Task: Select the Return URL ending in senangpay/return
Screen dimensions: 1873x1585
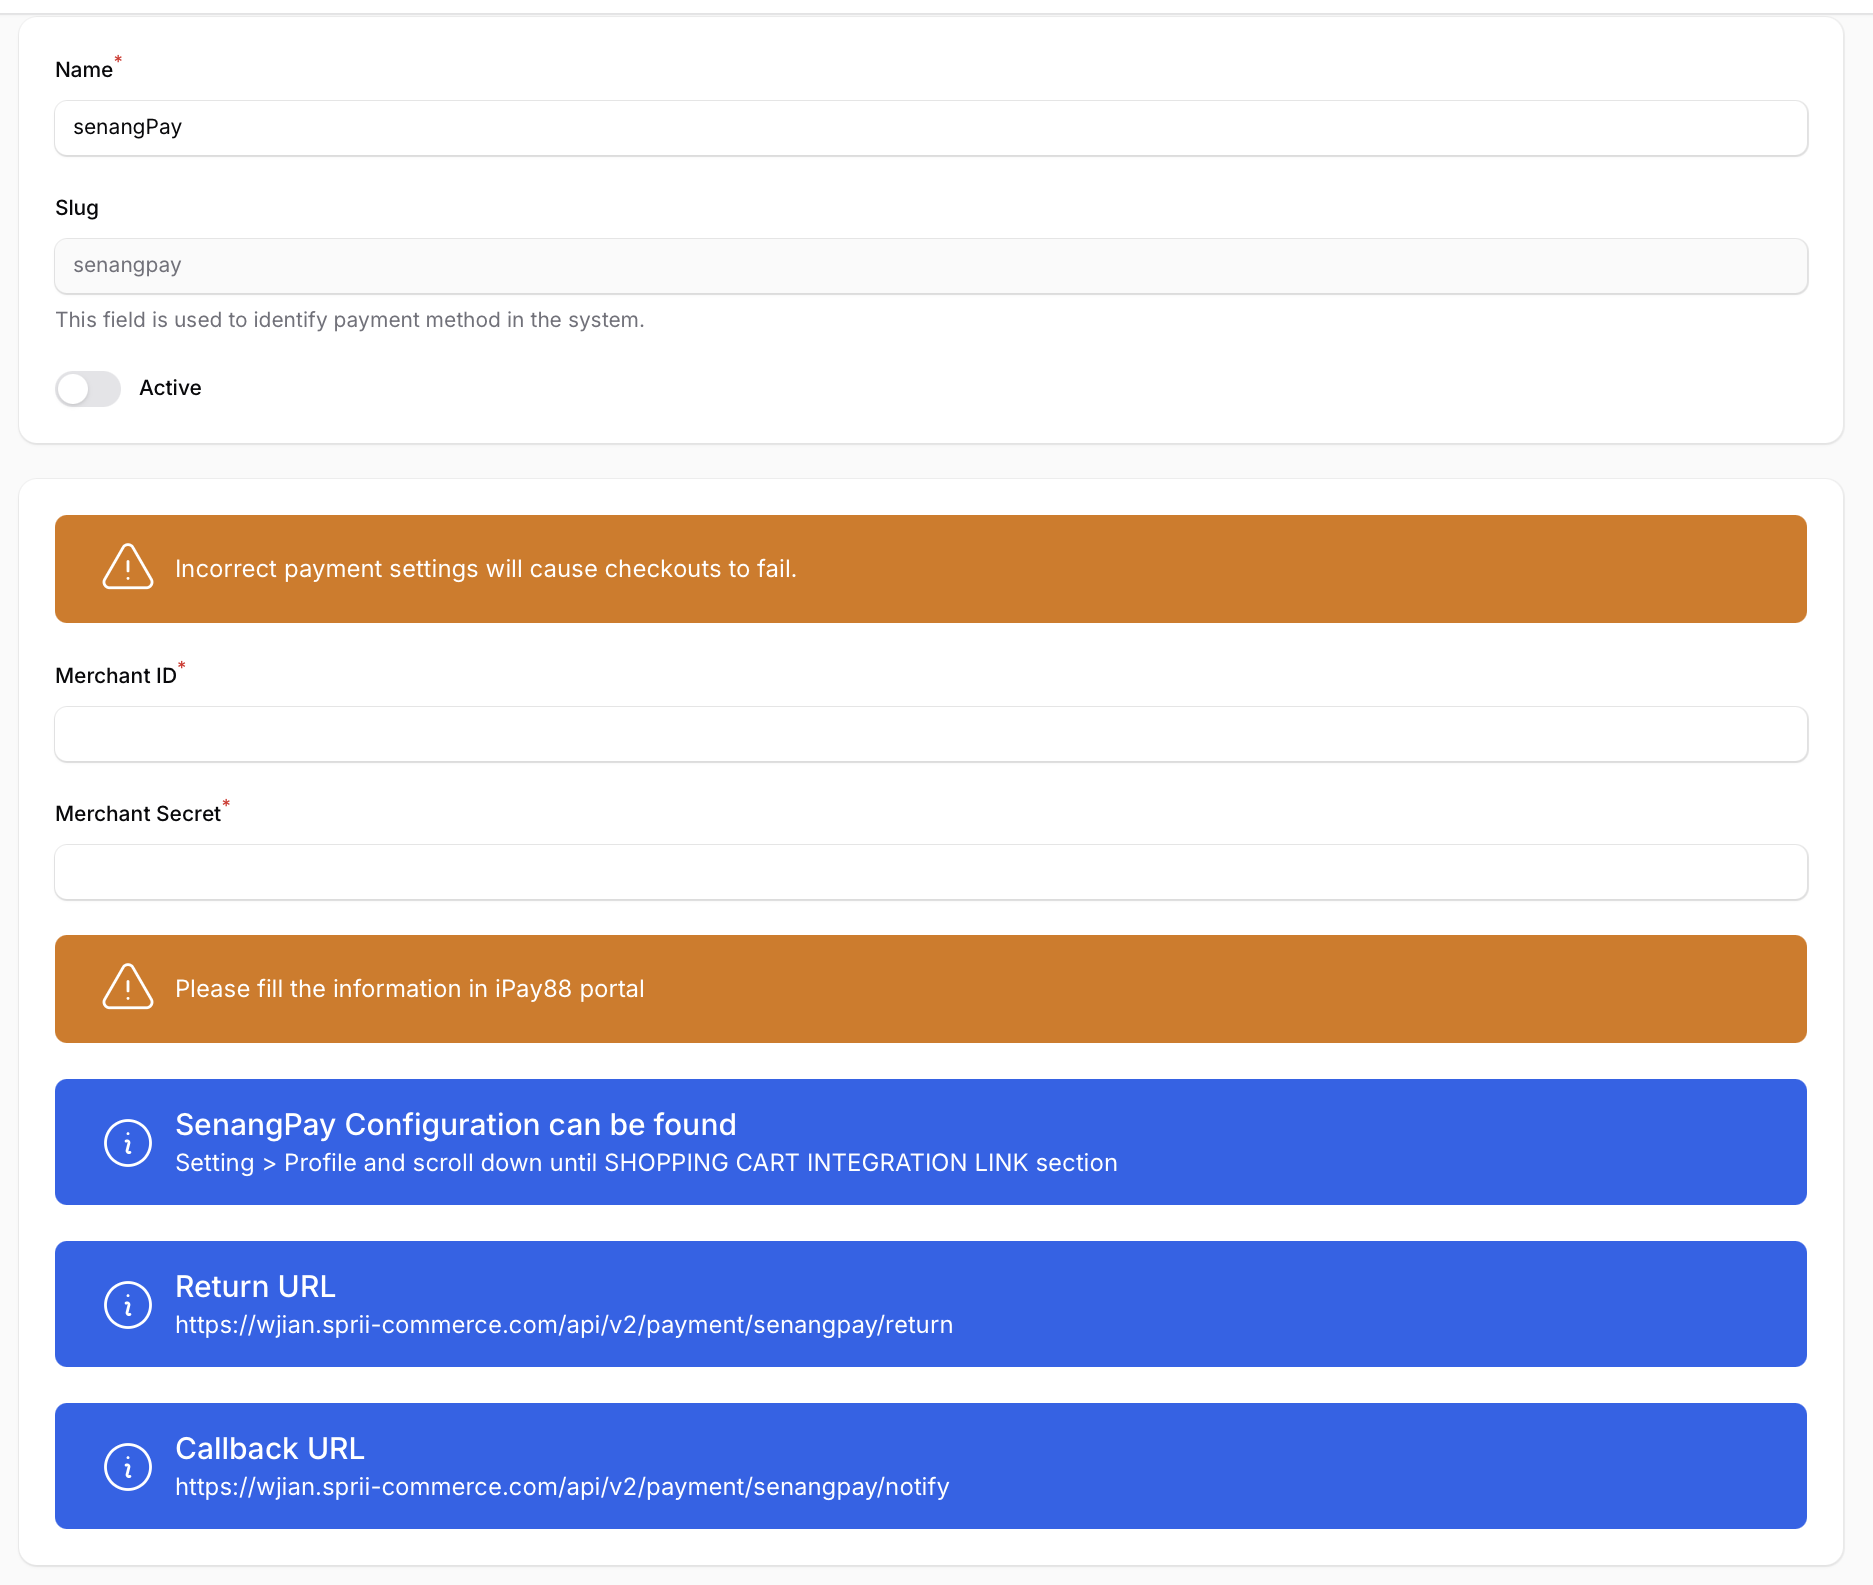Action: [x=564, y=1325]
